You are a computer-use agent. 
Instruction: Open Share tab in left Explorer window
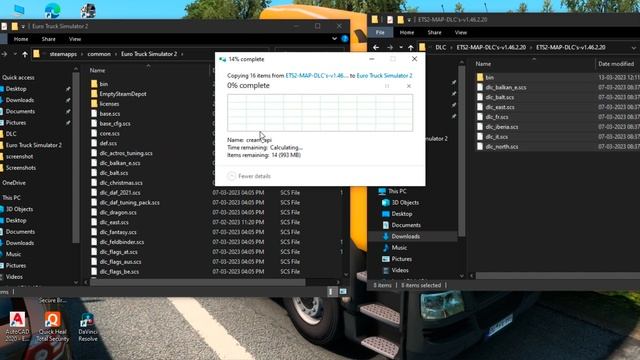48,39
